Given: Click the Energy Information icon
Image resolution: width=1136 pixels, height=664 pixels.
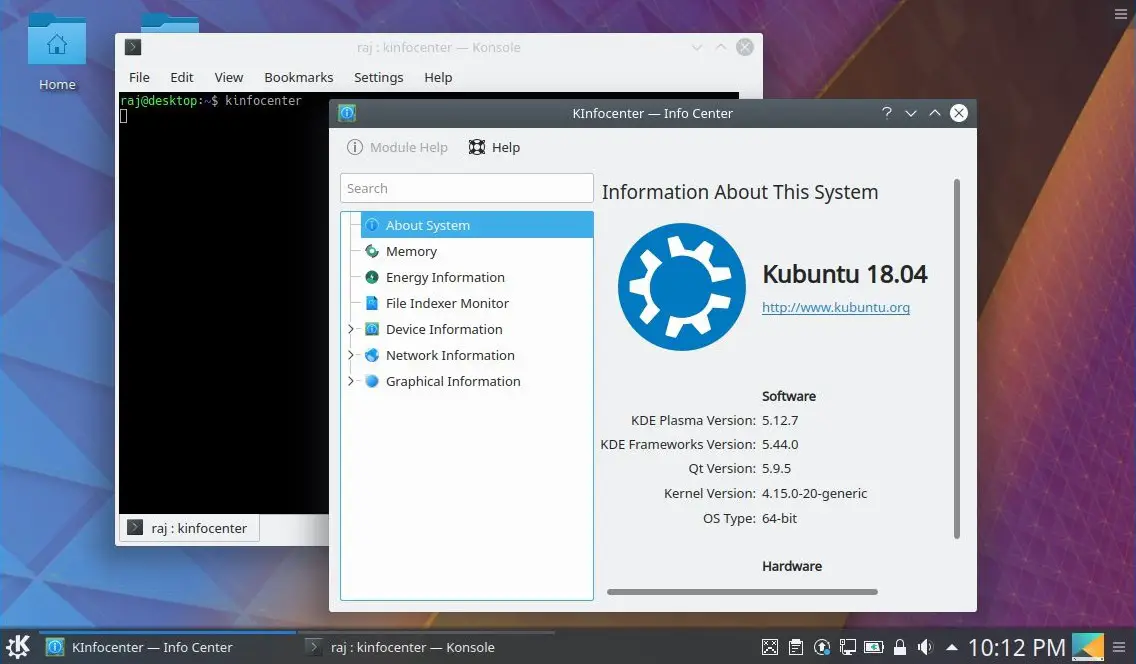Looking at the screenshot, I should click(372, 277).
